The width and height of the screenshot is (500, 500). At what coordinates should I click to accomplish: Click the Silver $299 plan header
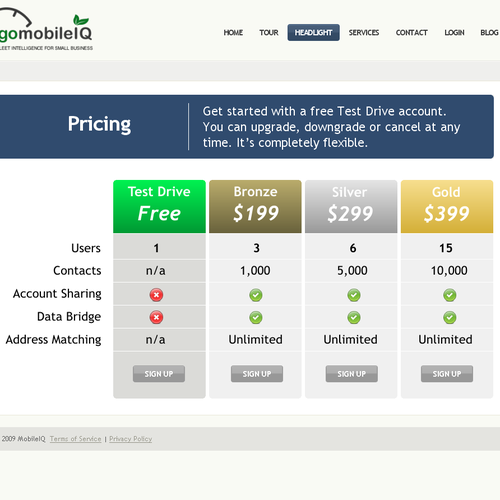[x=351, y=206]
